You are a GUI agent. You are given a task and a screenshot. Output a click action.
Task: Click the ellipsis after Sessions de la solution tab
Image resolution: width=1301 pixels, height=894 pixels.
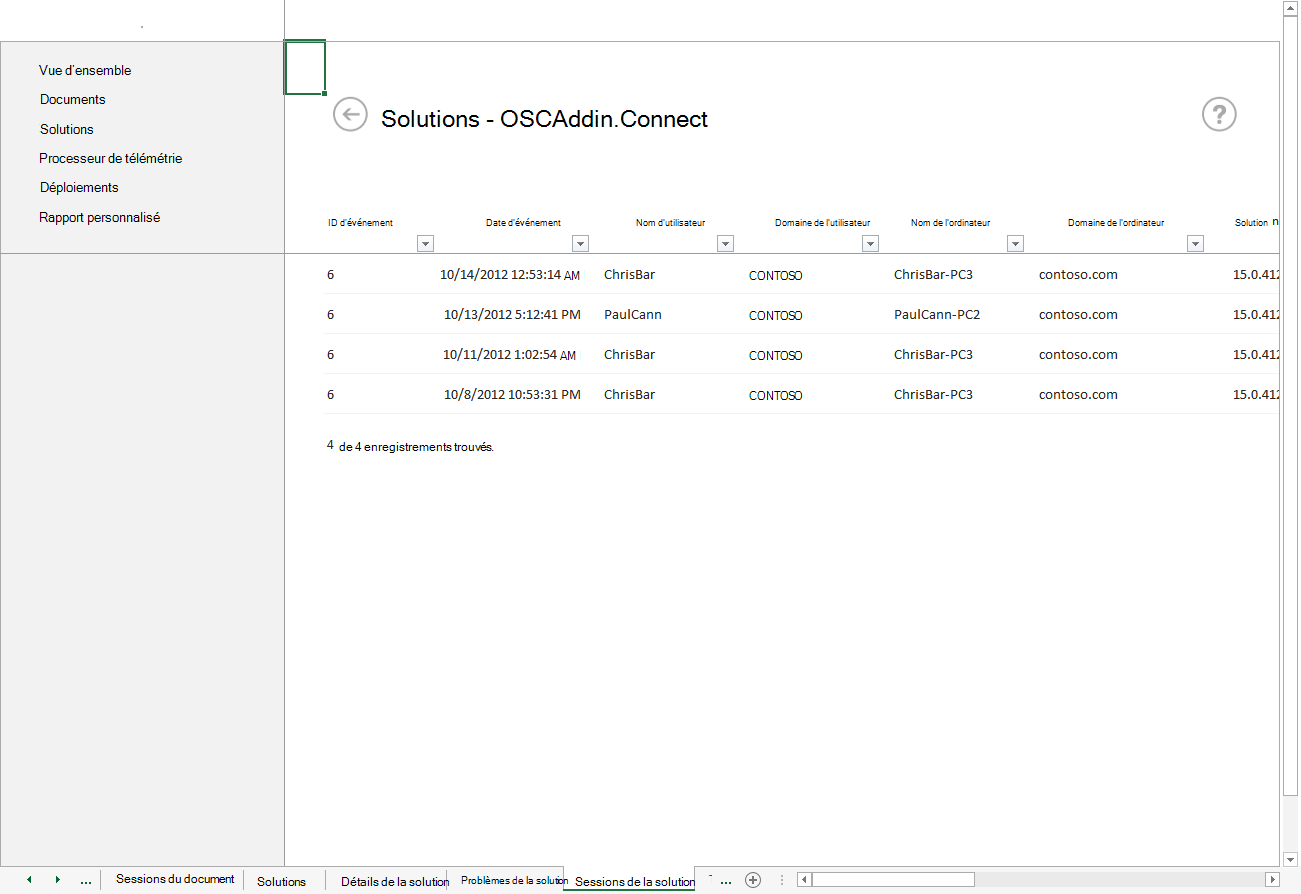(726, 880)
